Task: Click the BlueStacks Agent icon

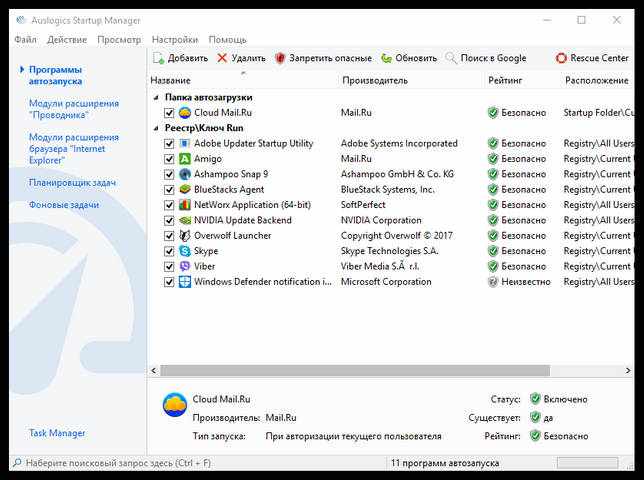Action: [x=185, y=190]
